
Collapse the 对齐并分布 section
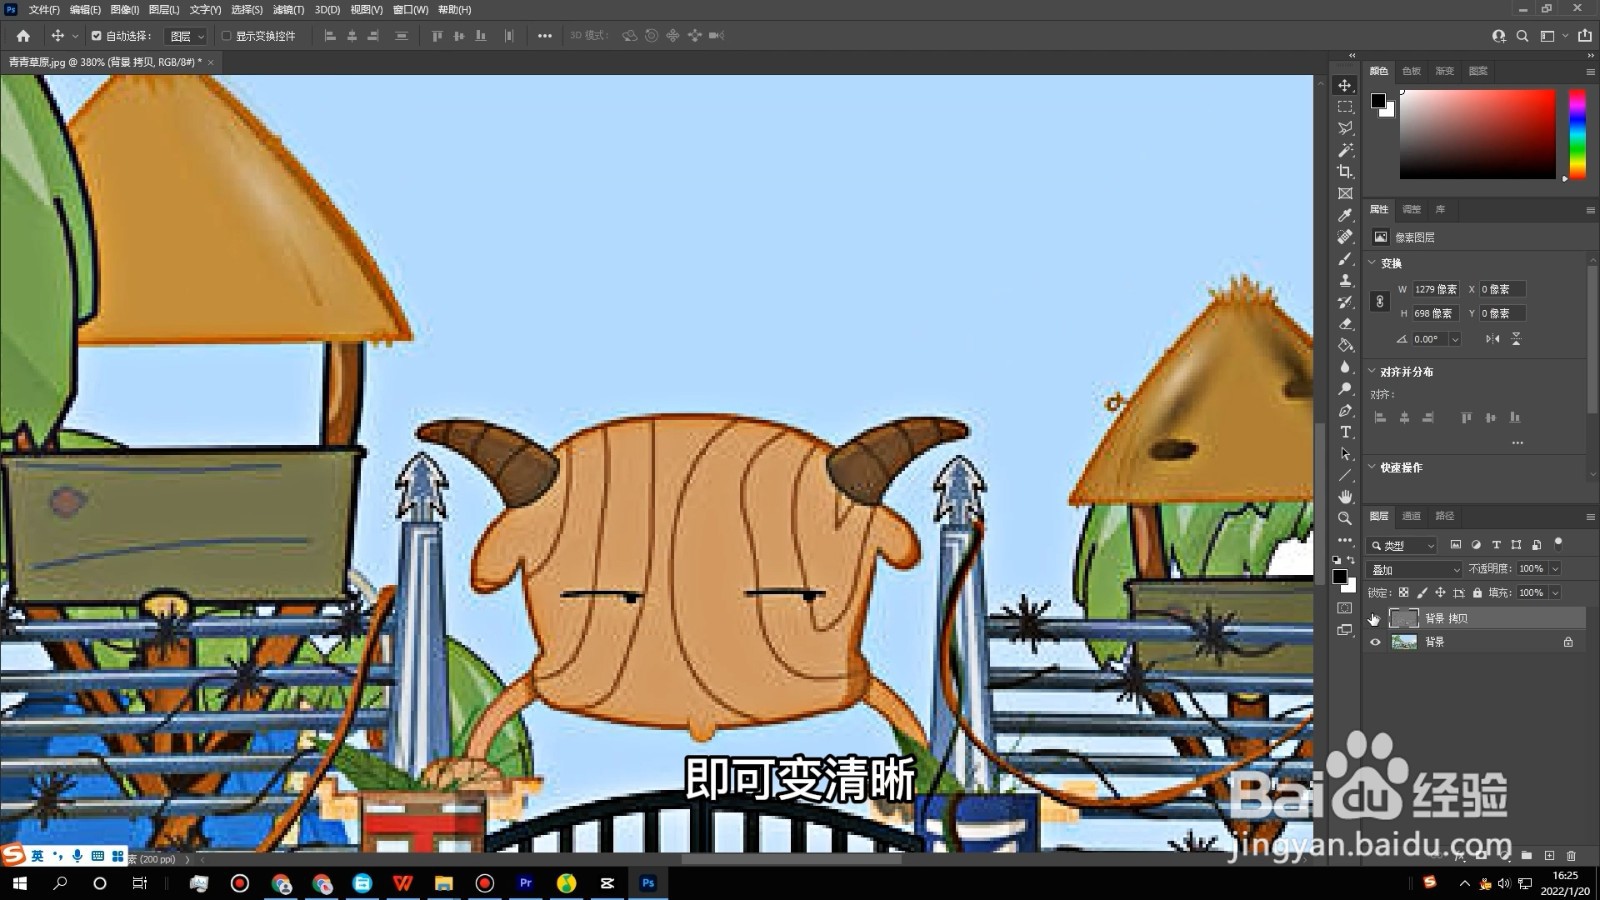coord(1372,371)
